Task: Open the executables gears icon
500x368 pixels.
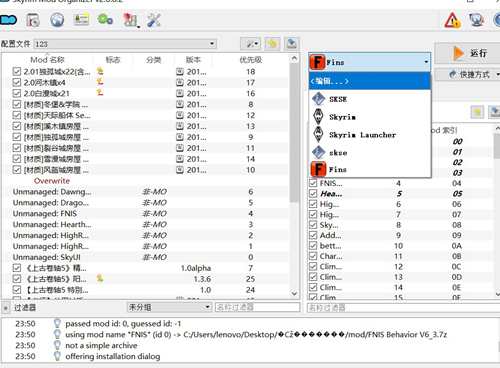Action: click(105, 20)
